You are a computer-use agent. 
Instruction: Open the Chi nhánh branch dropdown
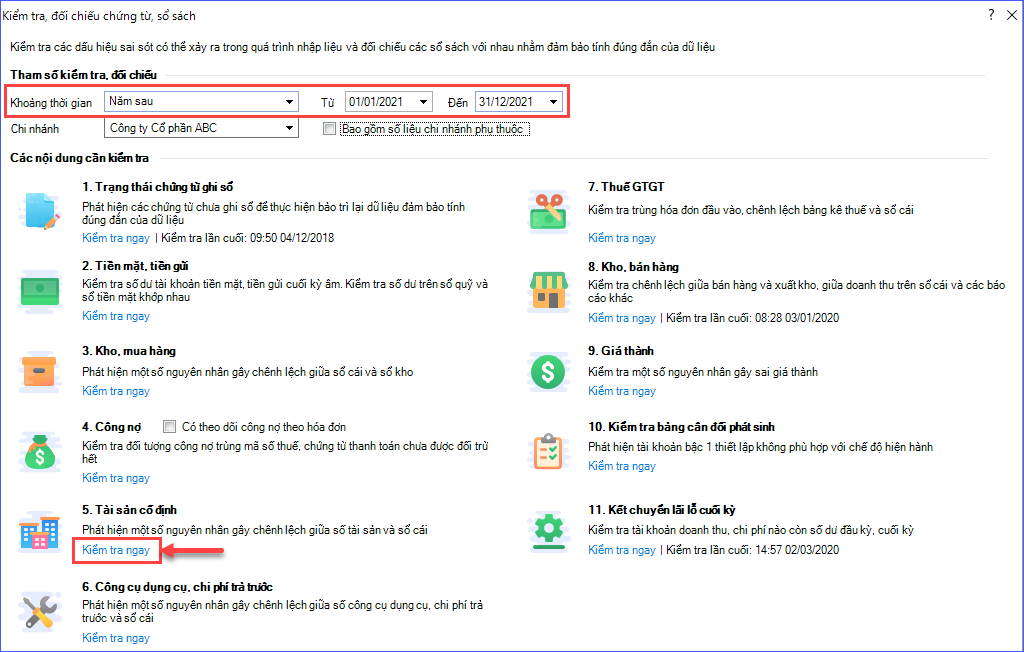pos(290,128)
